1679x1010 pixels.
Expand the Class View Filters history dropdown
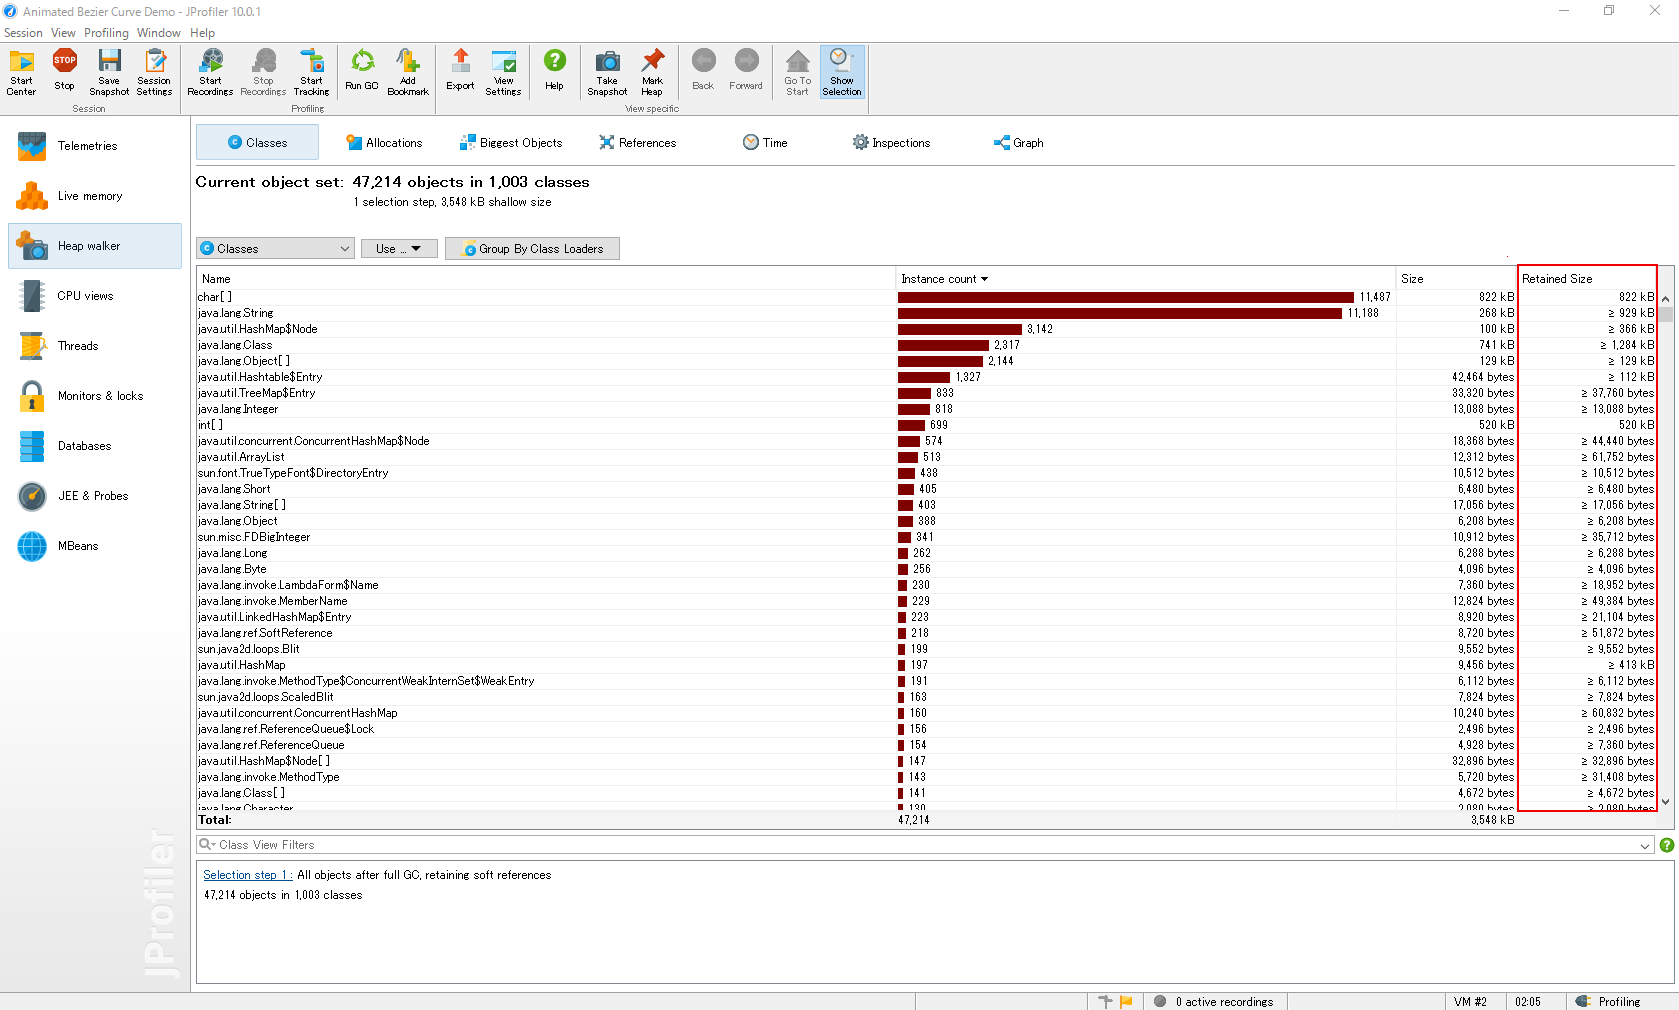[x=1645, y=846]
